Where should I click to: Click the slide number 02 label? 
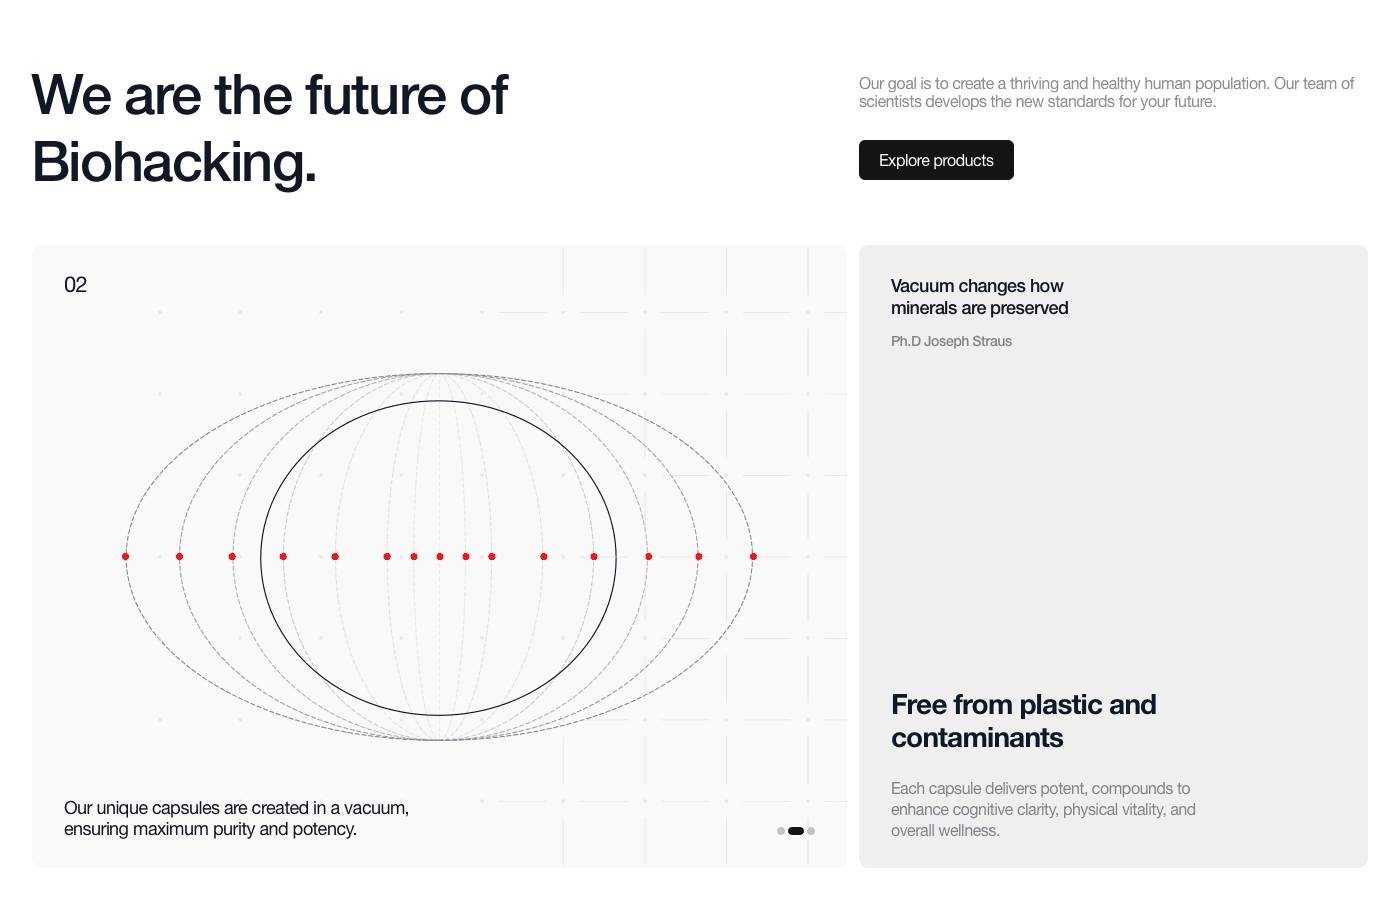[75, 285]
